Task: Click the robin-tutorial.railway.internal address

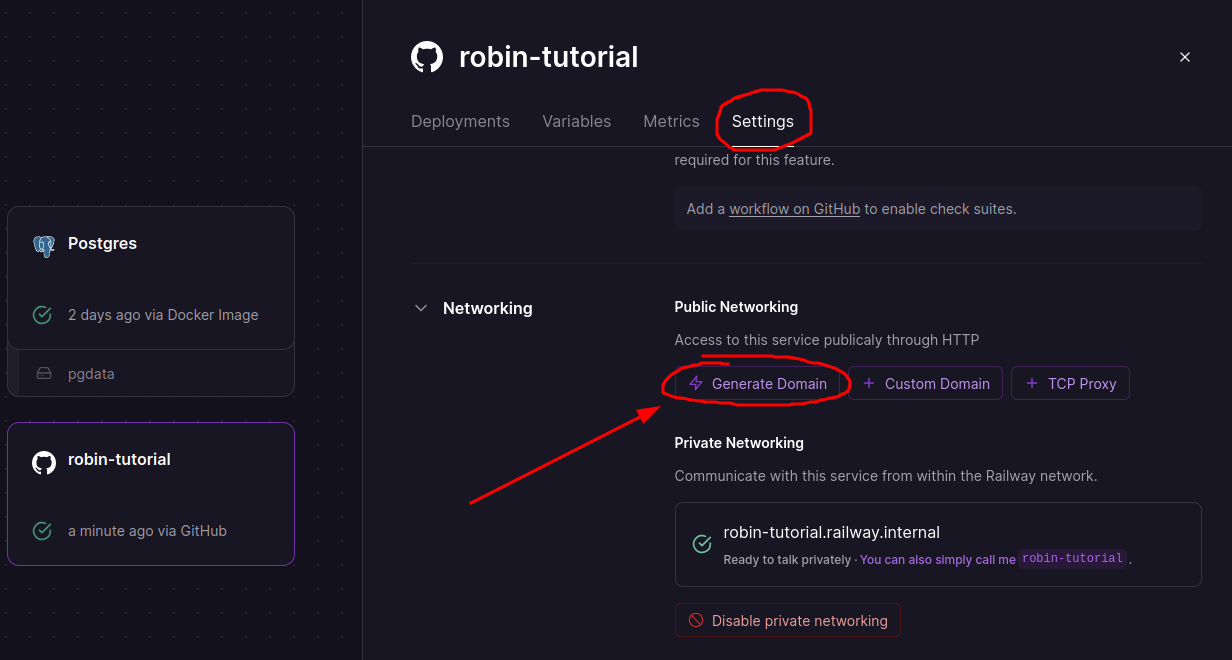Action: (x=831, y=532)
